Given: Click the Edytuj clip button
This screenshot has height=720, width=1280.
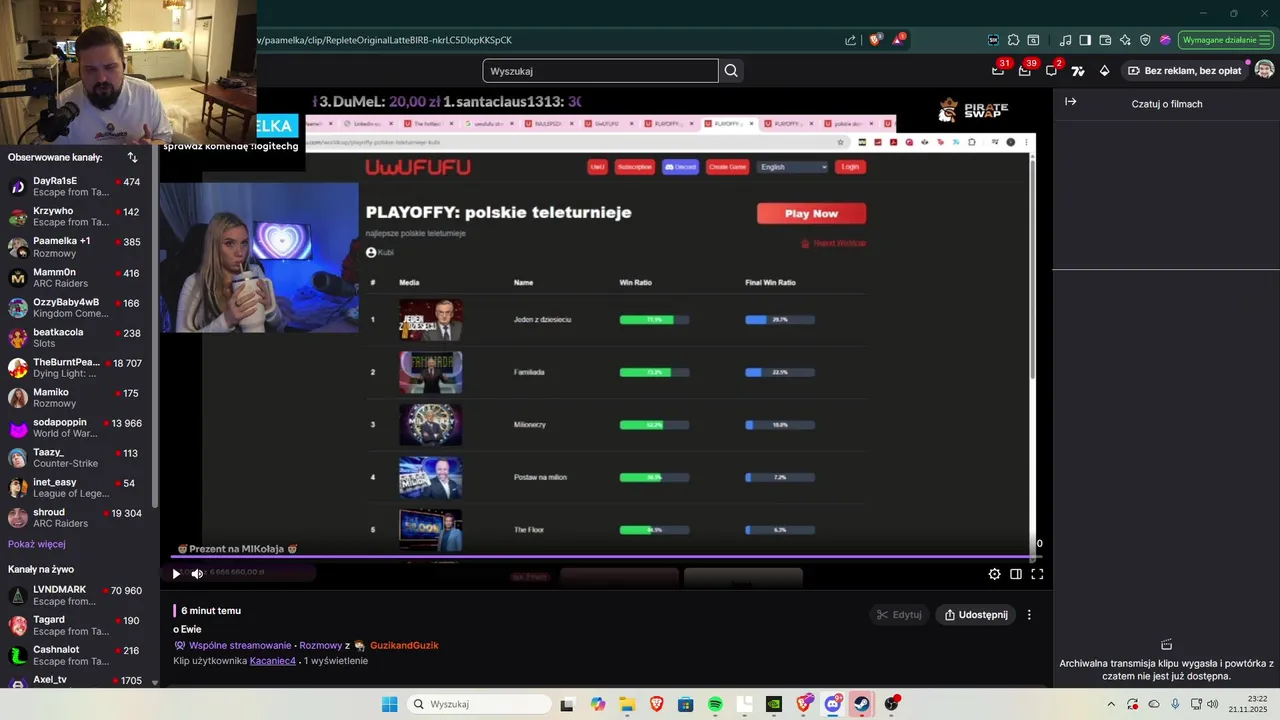Looking at the screenshot, I should 899,615.
